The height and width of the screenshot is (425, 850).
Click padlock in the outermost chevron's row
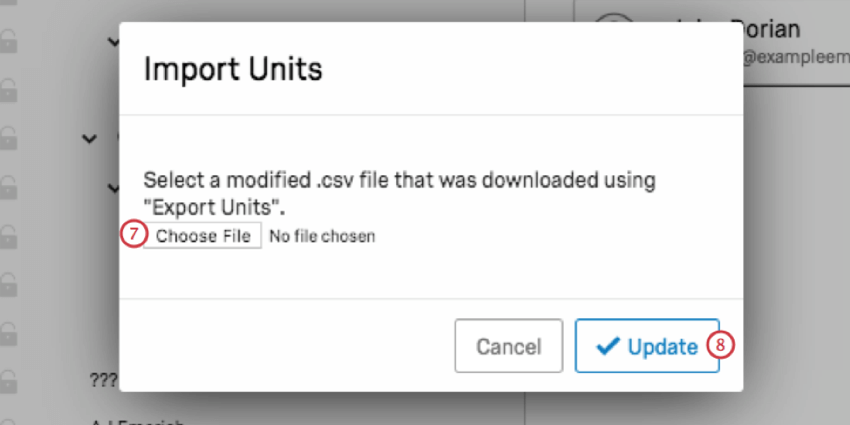point(8,138)
